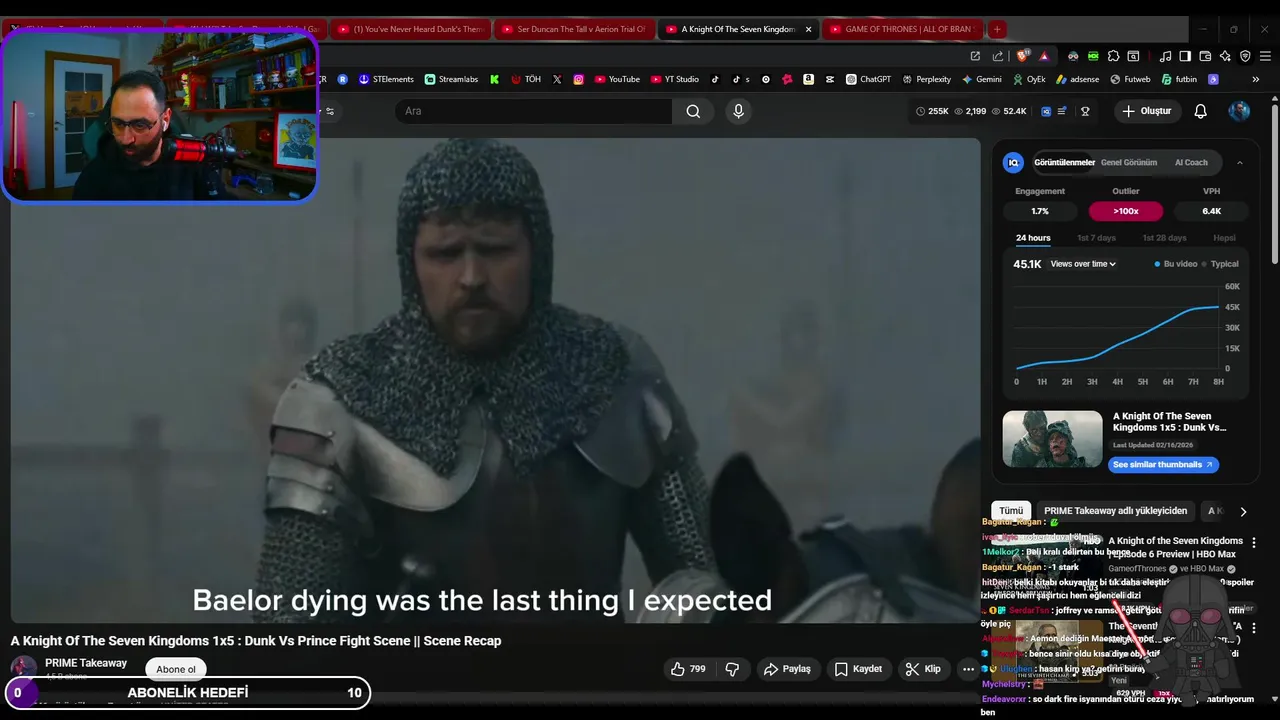Viewport: 1280px width, 720px height.
Task: Click the Kaydet save button
Action: click(x=859, y=669)
